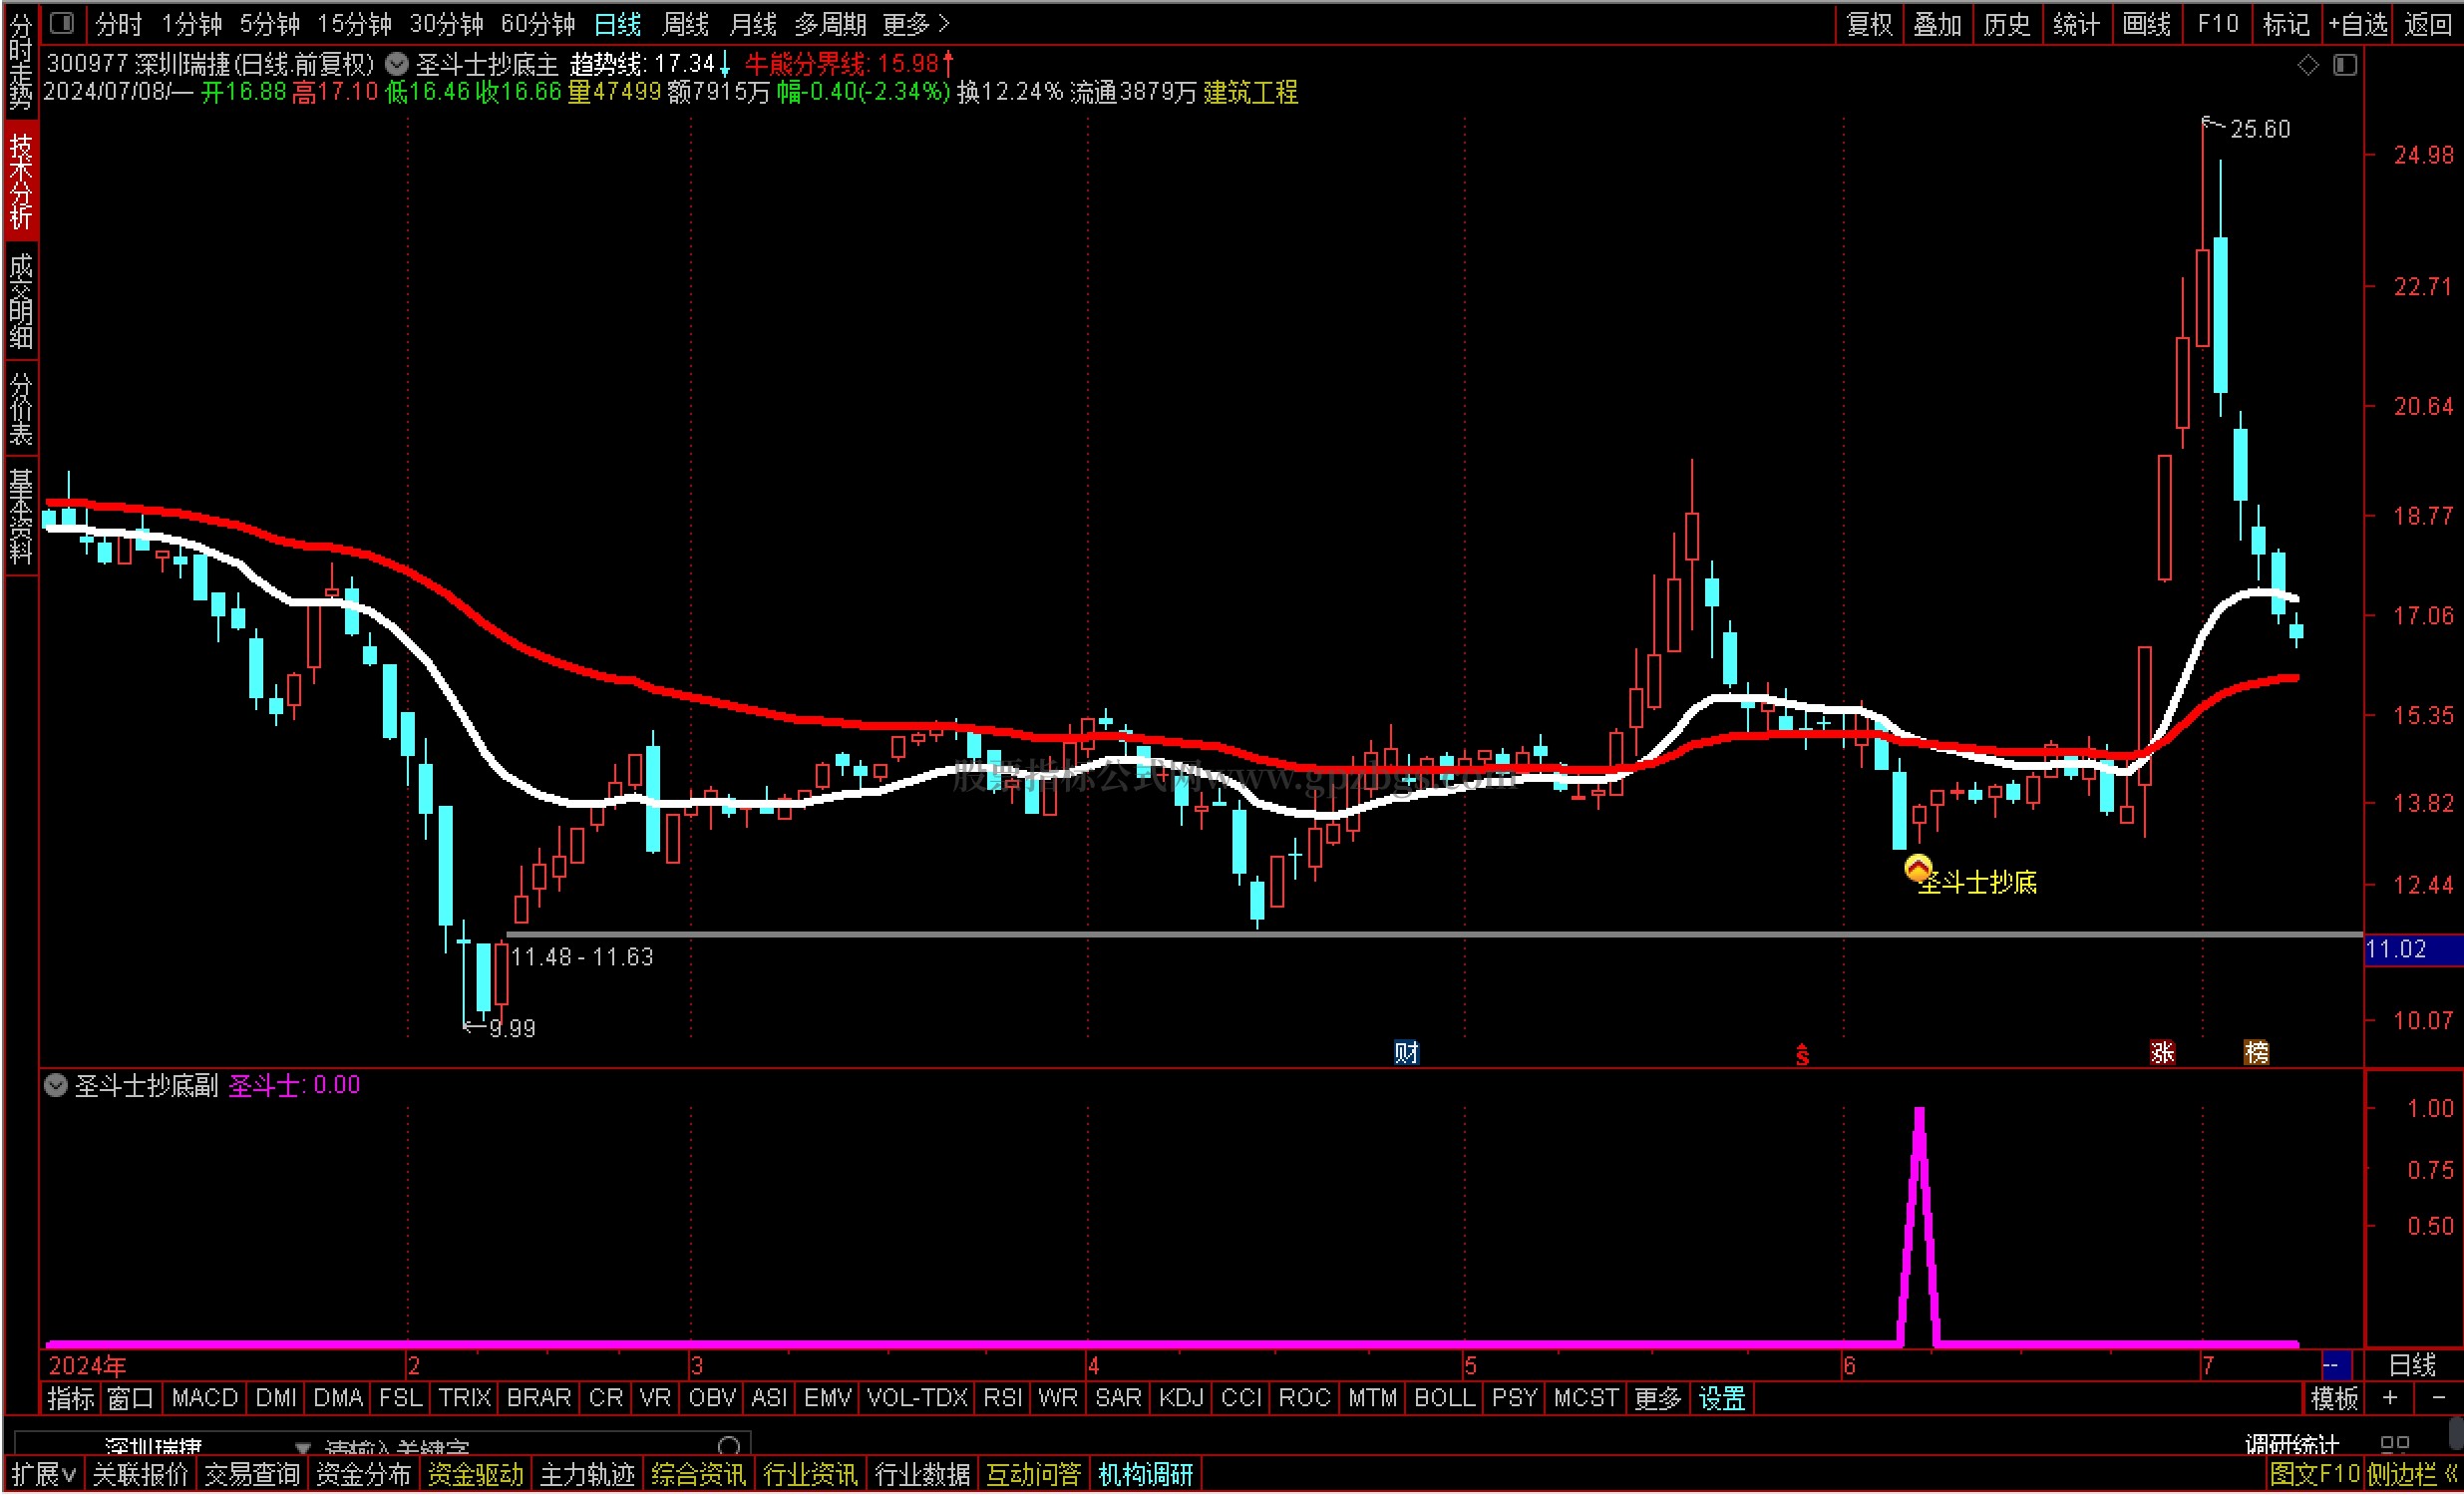Click the panel layout icon at top-left
The height and width of the screenshot is (1495, 2464).
point(62,22)
